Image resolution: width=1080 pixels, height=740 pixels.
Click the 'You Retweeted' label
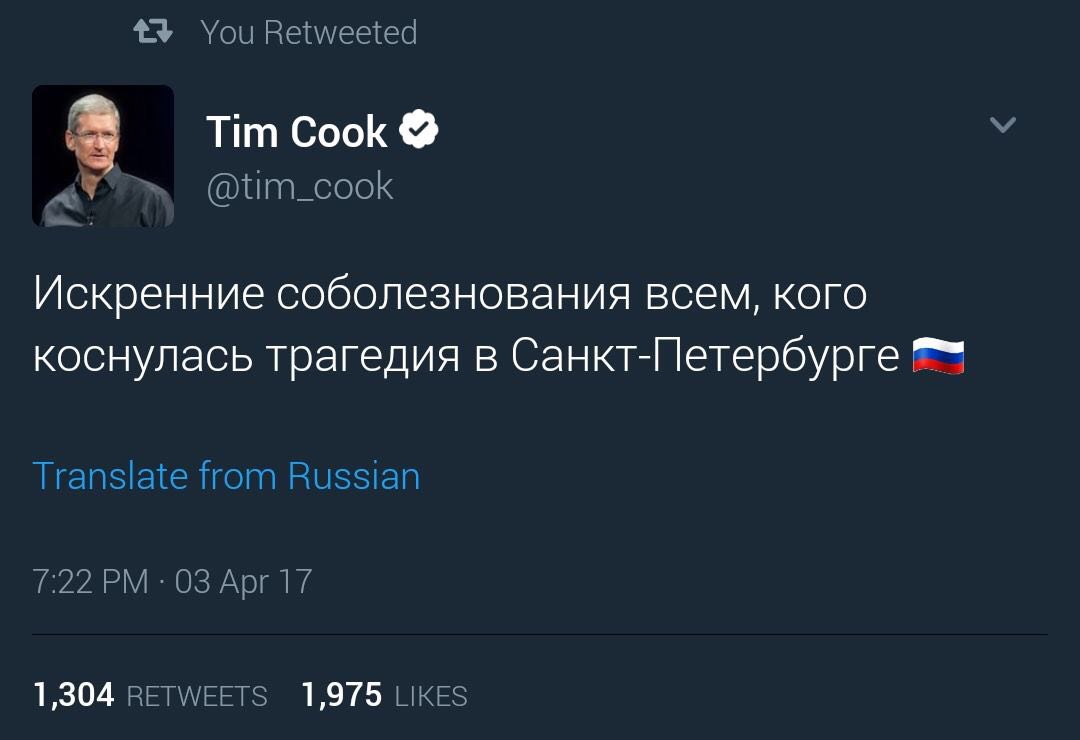[x=308, y=33]
